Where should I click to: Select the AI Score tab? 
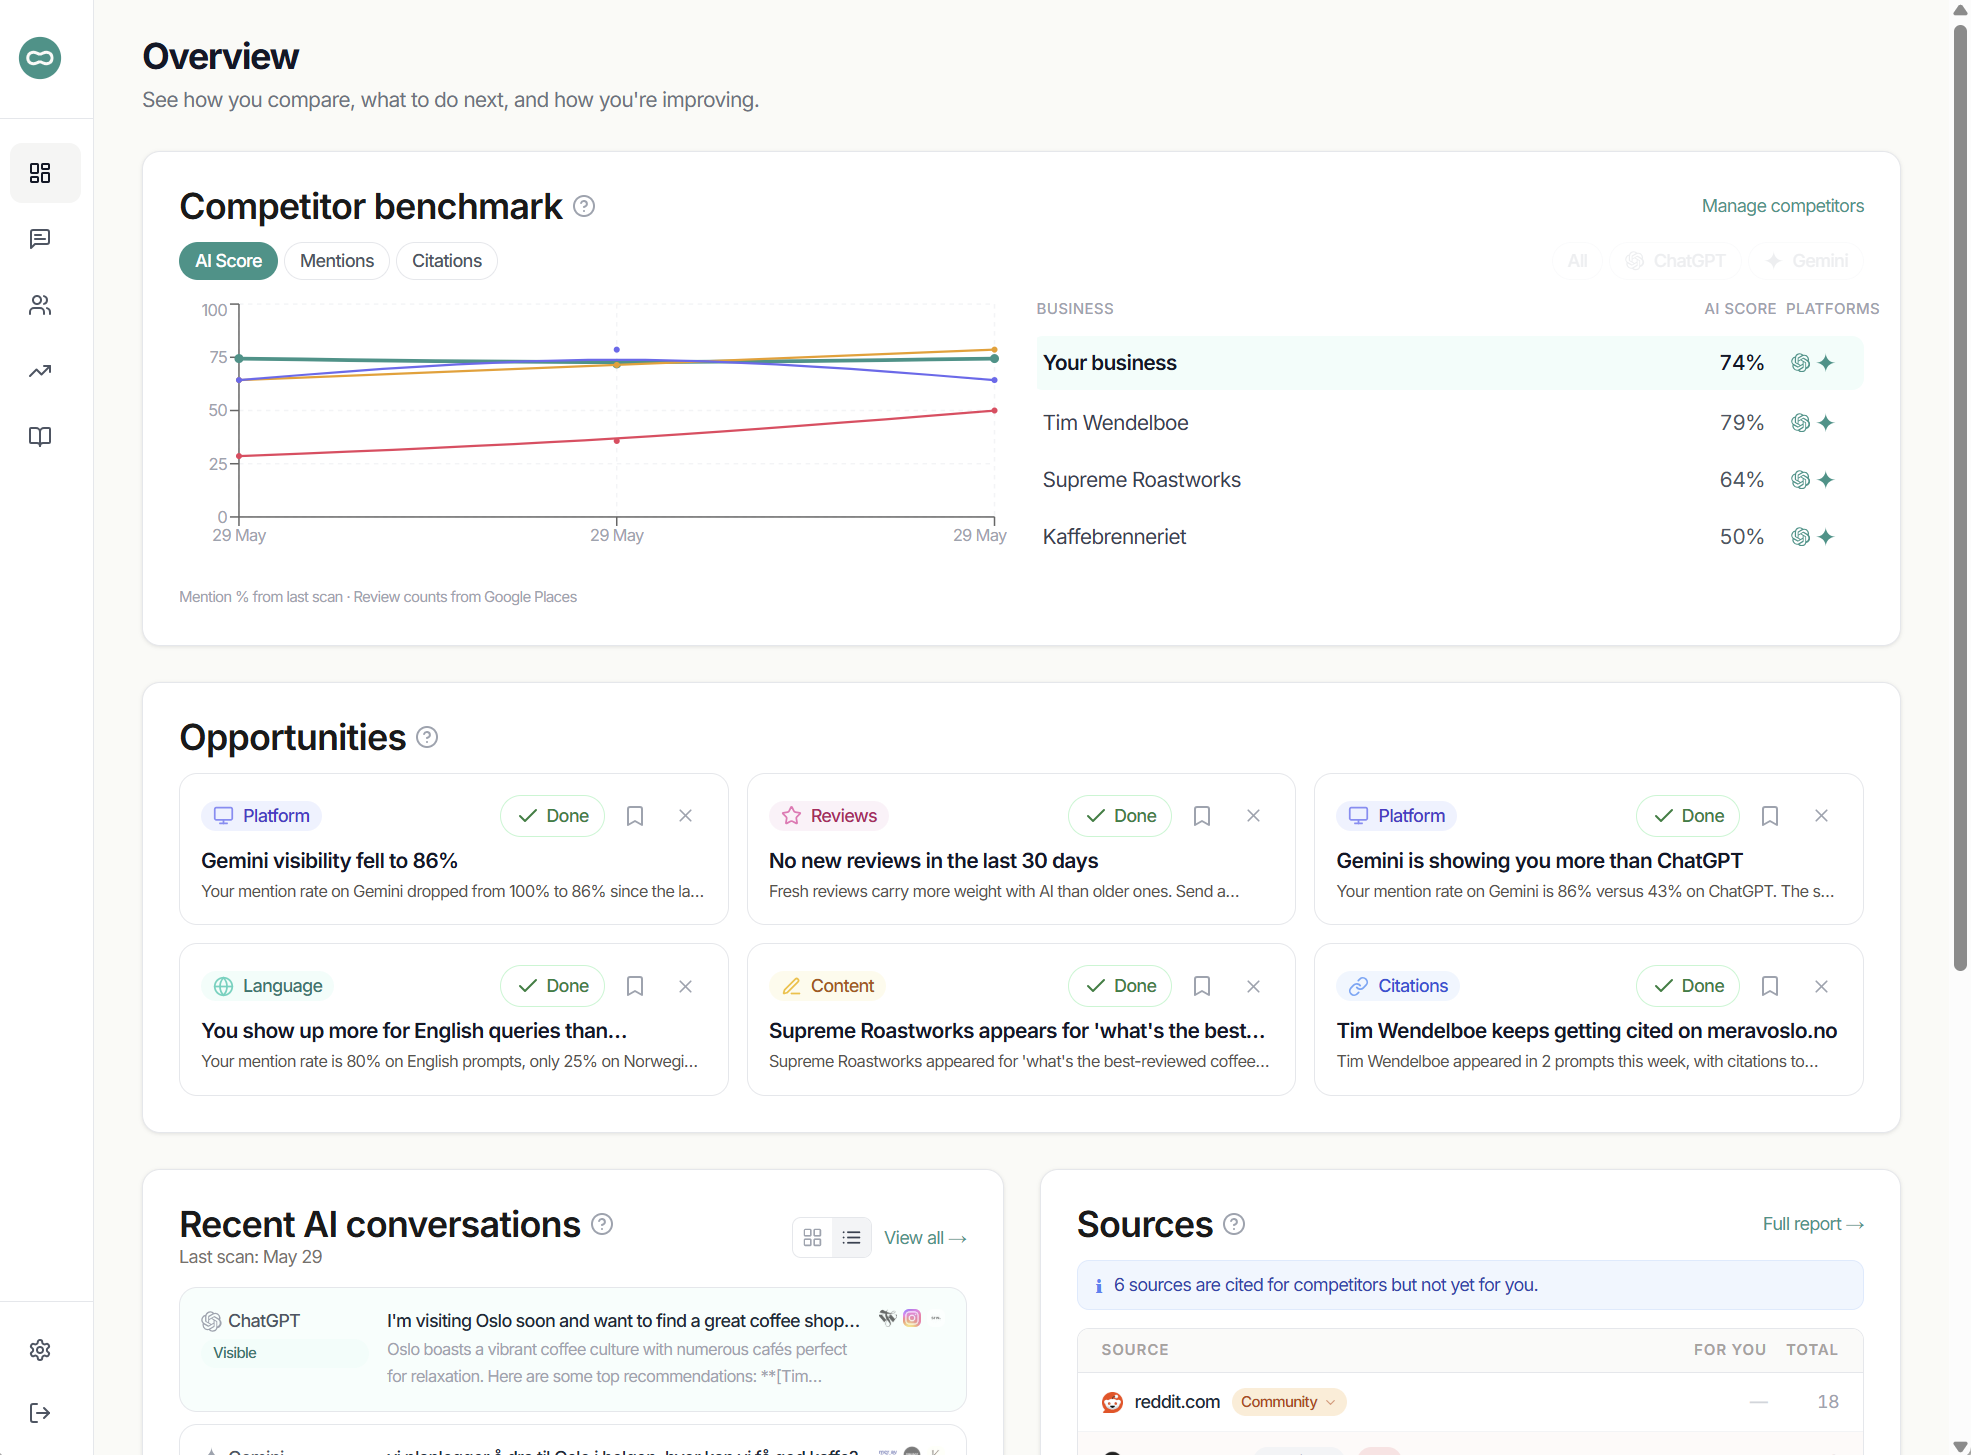tap(228, 261)
